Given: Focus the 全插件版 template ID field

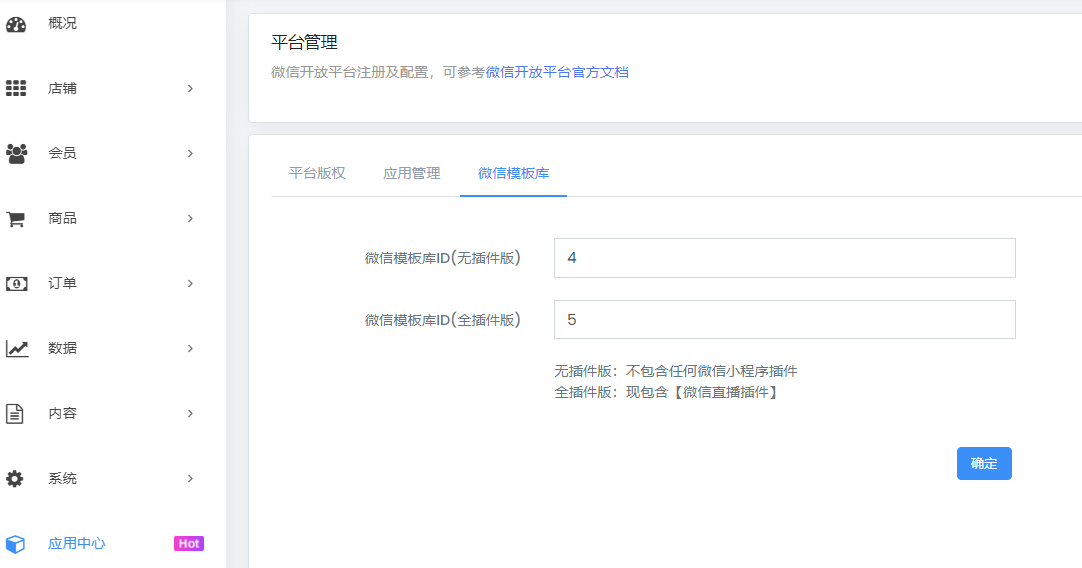Looking at the screenshot, I should 785,320.
